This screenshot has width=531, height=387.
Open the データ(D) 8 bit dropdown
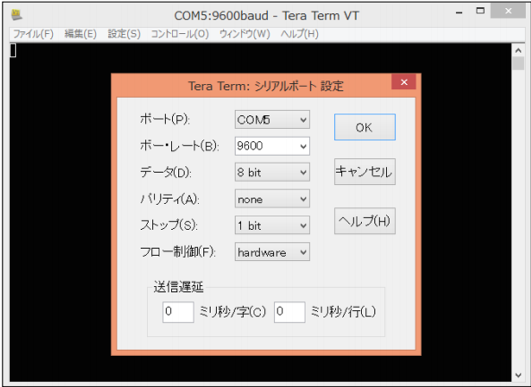coord(272,172)
